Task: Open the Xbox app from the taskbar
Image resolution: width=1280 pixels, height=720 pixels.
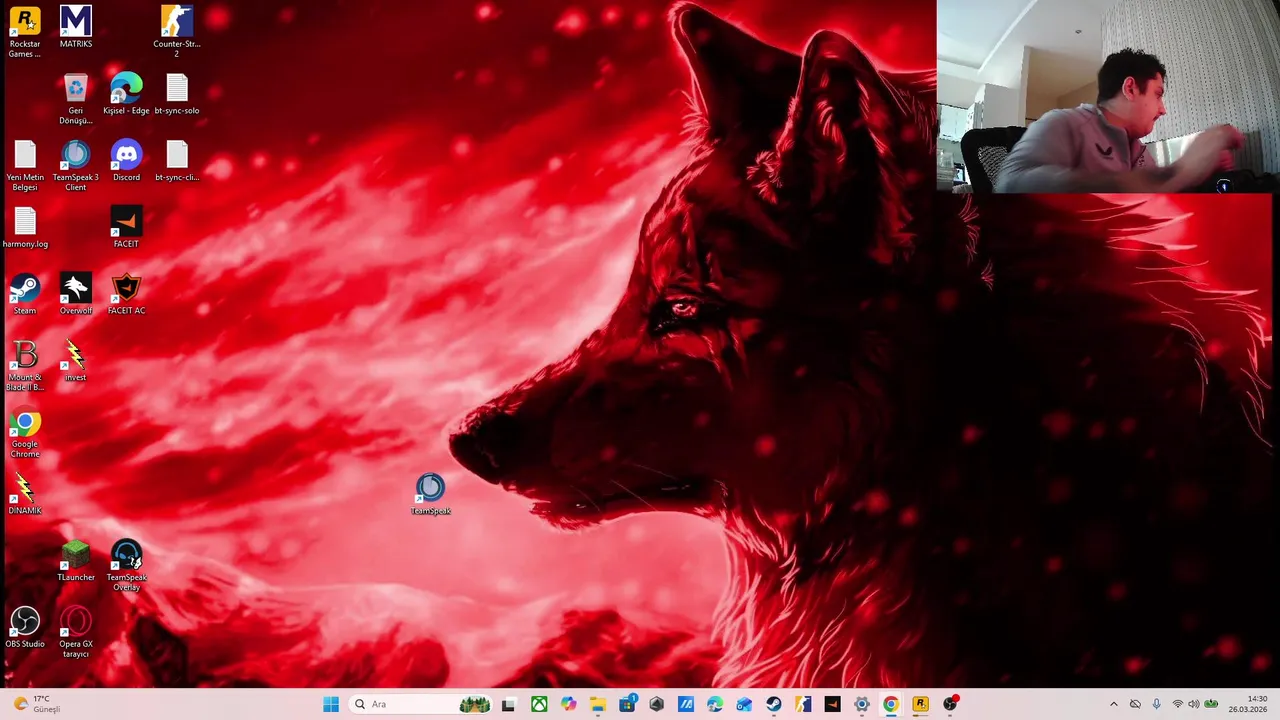Action: (539, 704)
